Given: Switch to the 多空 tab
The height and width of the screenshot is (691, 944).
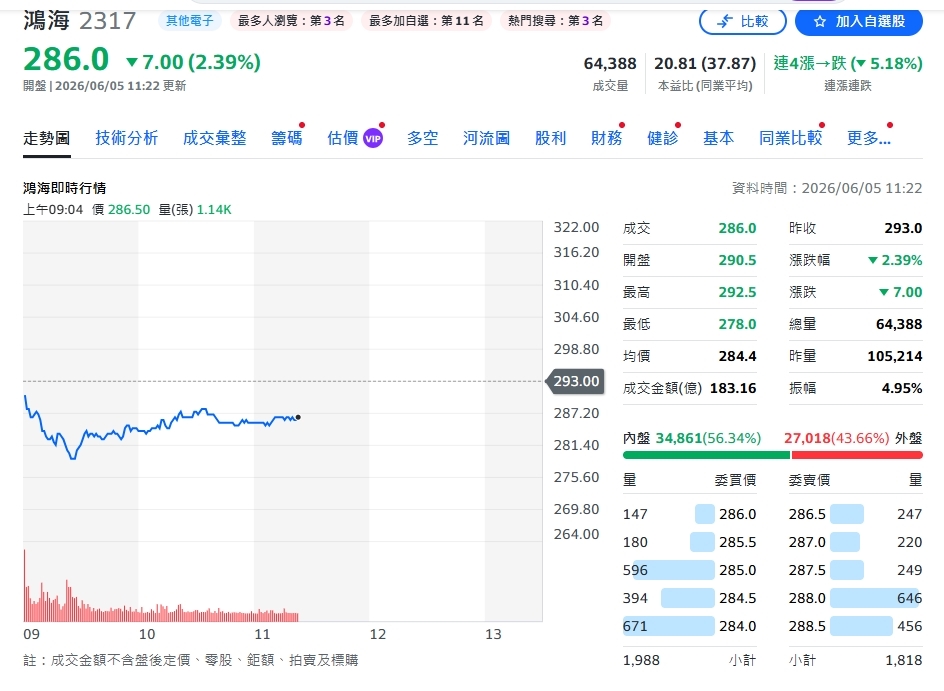Looking at the screenshot, I should (x=422, y=138).
